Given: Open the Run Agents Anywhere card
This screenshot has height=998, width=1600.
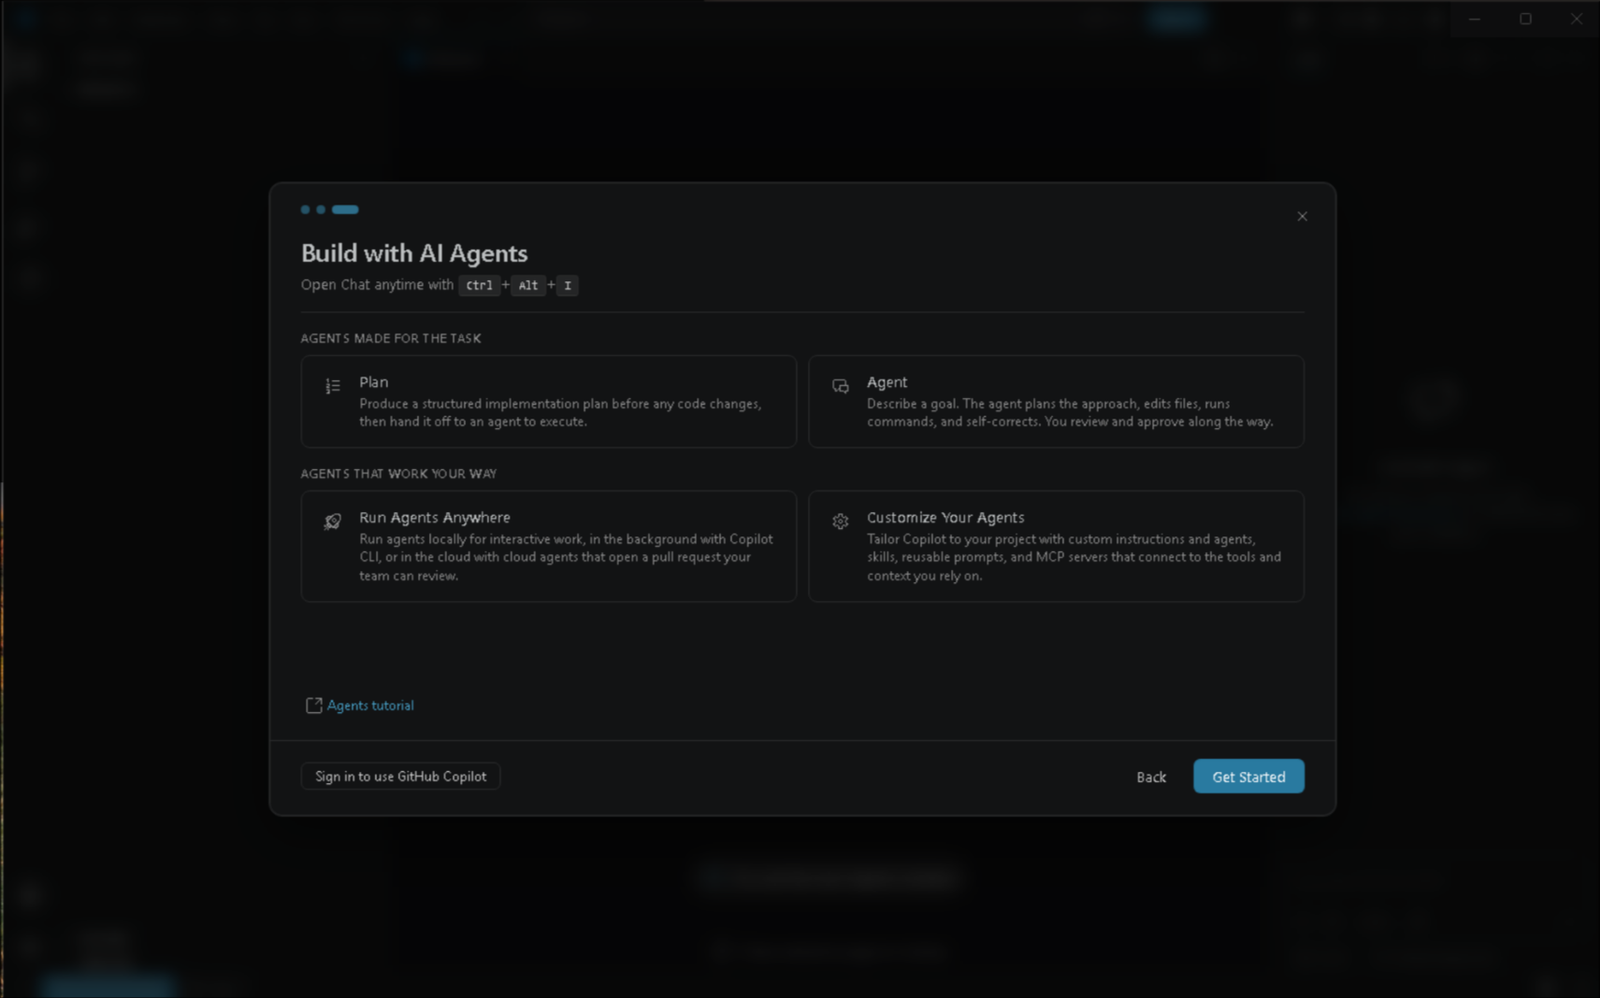Looking at the screenshot, I should coord(549,546).
